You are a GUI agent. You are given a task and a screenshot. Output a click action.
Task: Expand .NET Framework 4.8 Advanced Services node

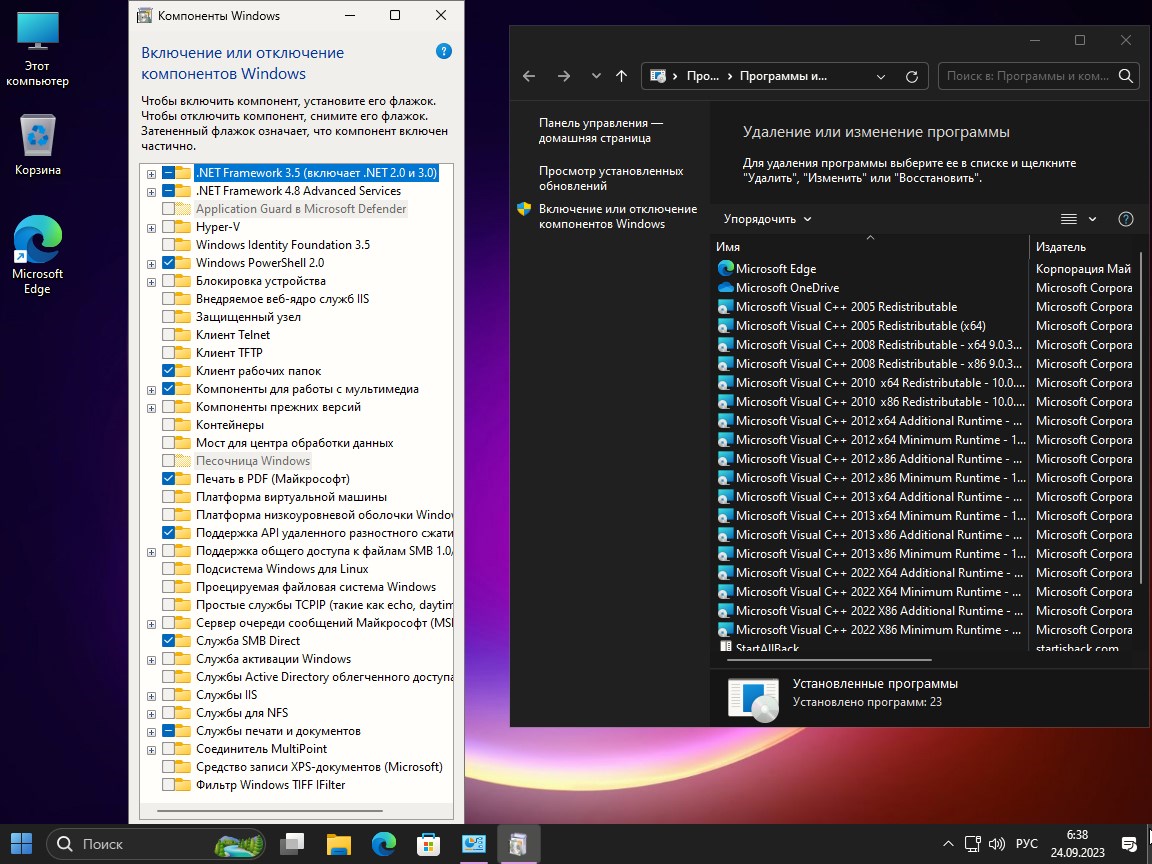151,192
